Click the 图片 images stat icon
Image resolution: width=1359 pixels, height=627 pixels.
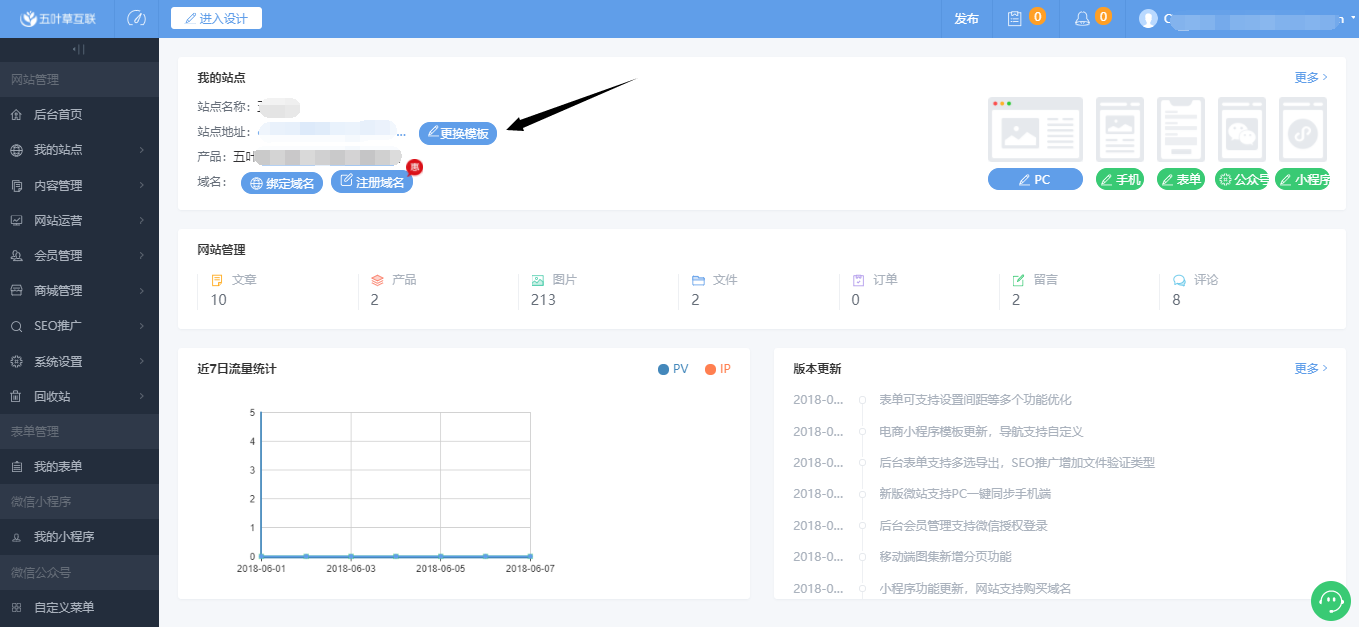pyautogui.click(x=538, y=280)
